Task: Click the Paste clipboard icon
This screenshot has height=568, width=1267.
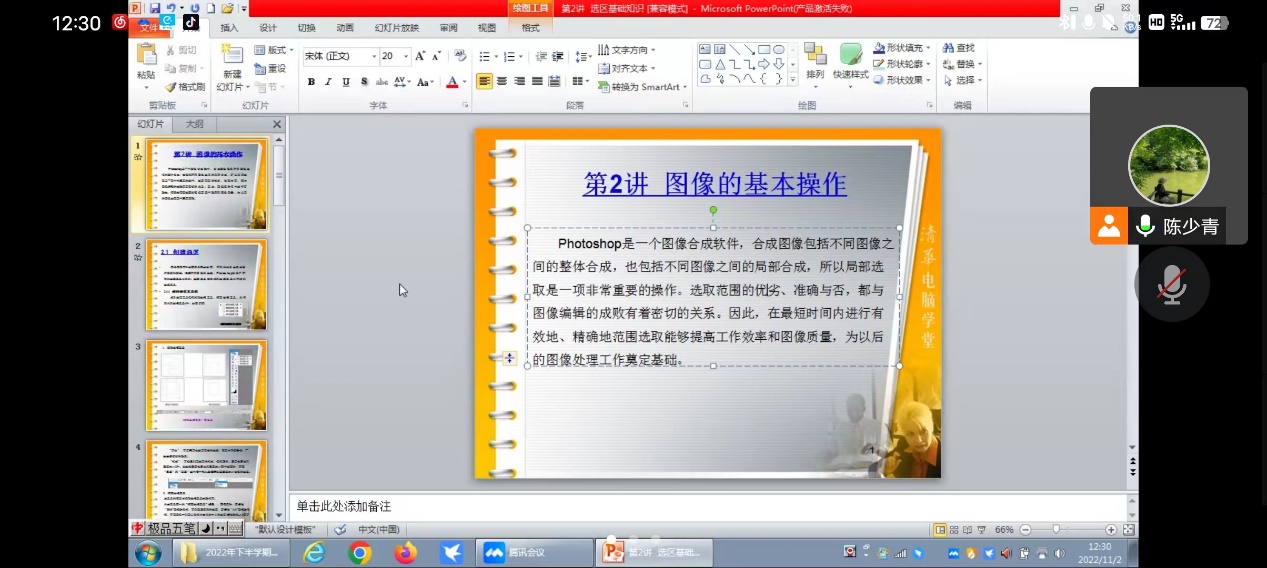Action: [146, 56]
